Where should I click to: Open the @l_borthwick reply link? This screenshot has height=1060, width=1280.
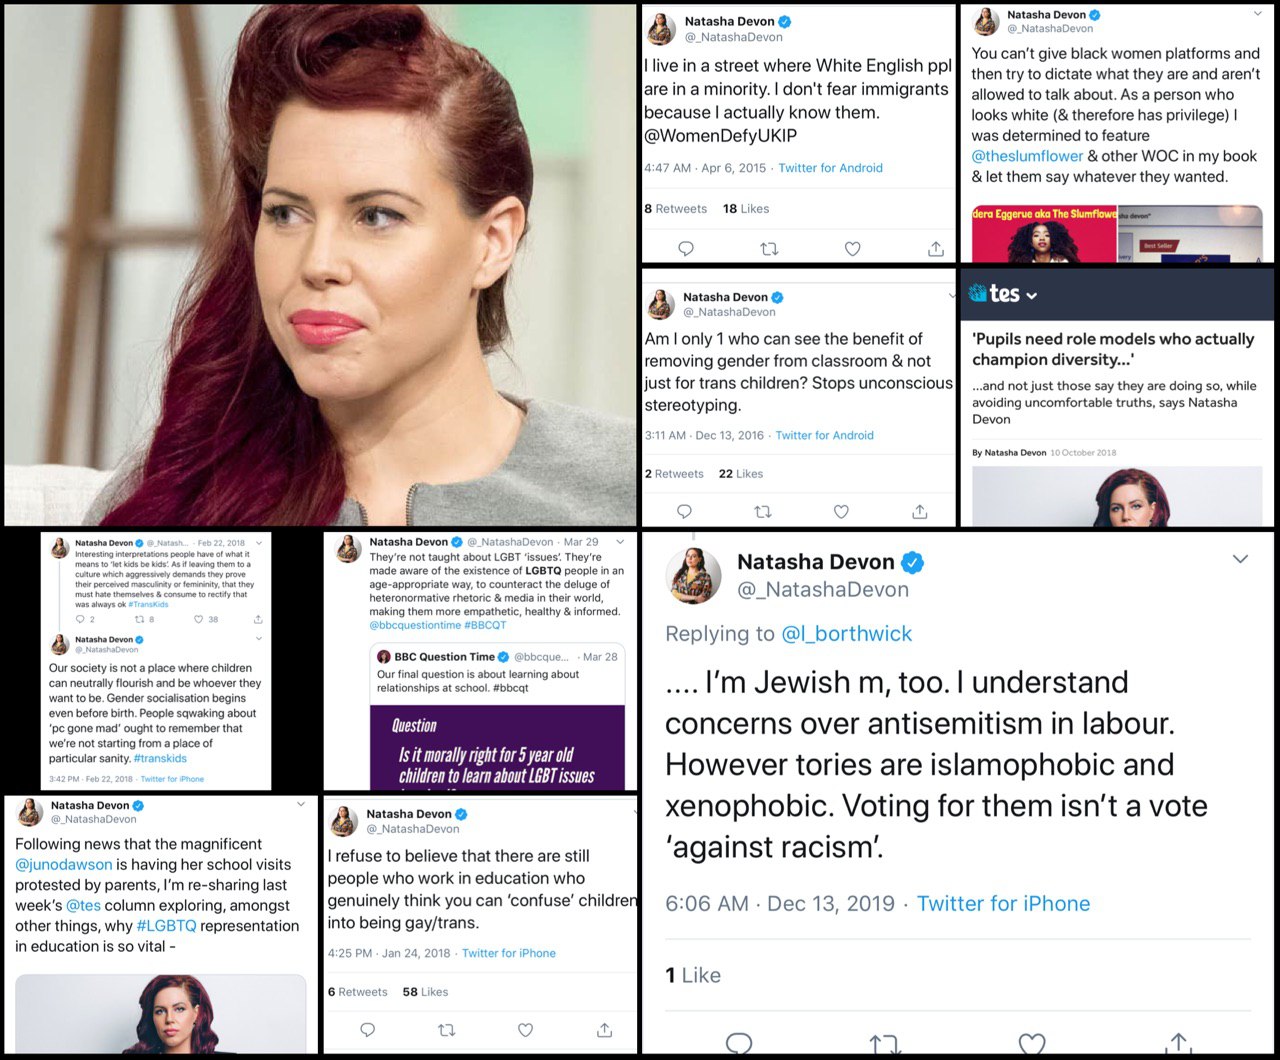click(847, 633)
